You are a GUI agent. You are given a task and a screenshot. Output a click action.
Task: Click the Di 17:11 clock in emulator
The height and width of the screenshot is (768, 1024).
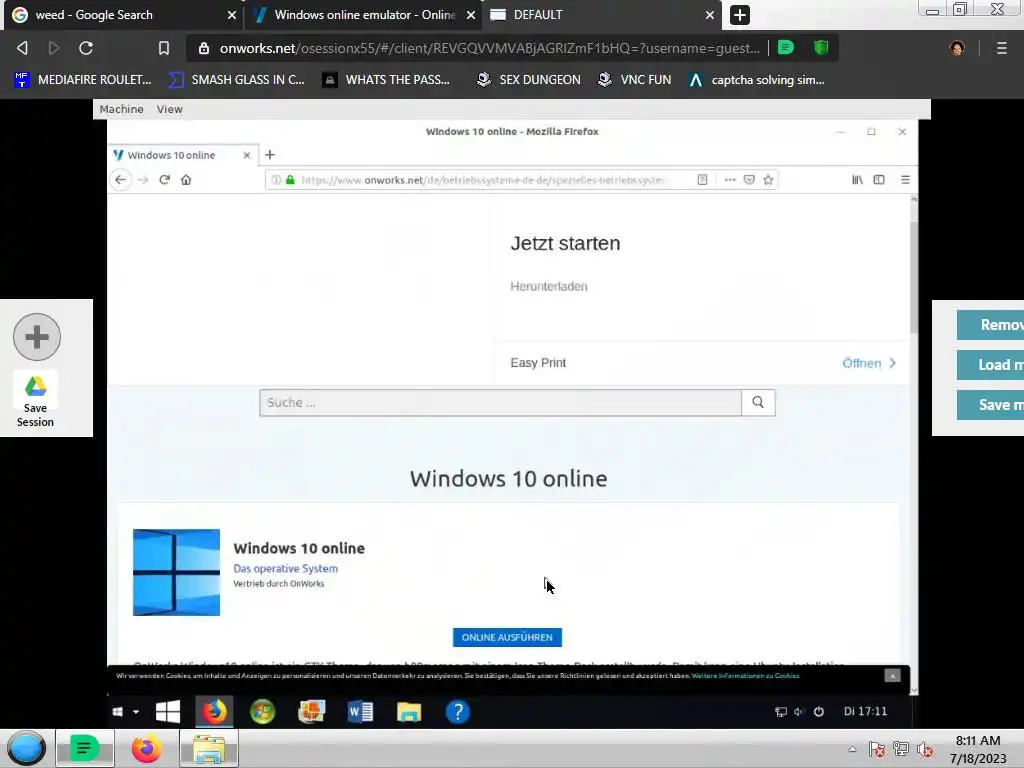[x=865, y=711]
